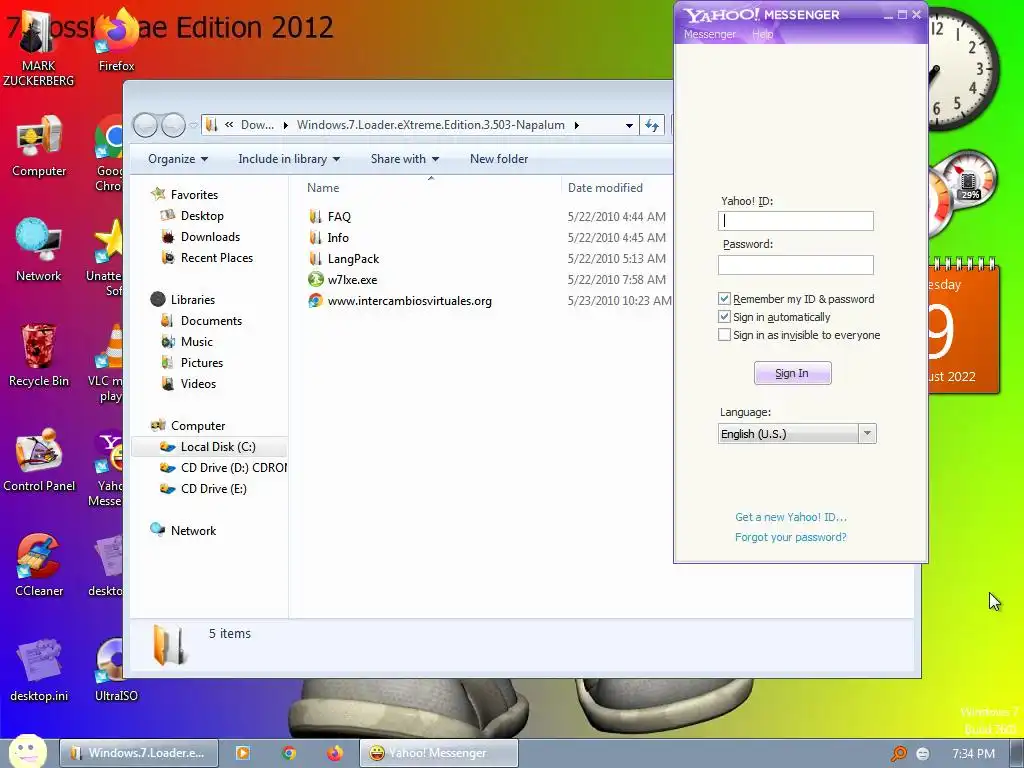Open the Control Panel desktop icon
The width and height of the screenshot is (1024, 768).
(39, 460)
